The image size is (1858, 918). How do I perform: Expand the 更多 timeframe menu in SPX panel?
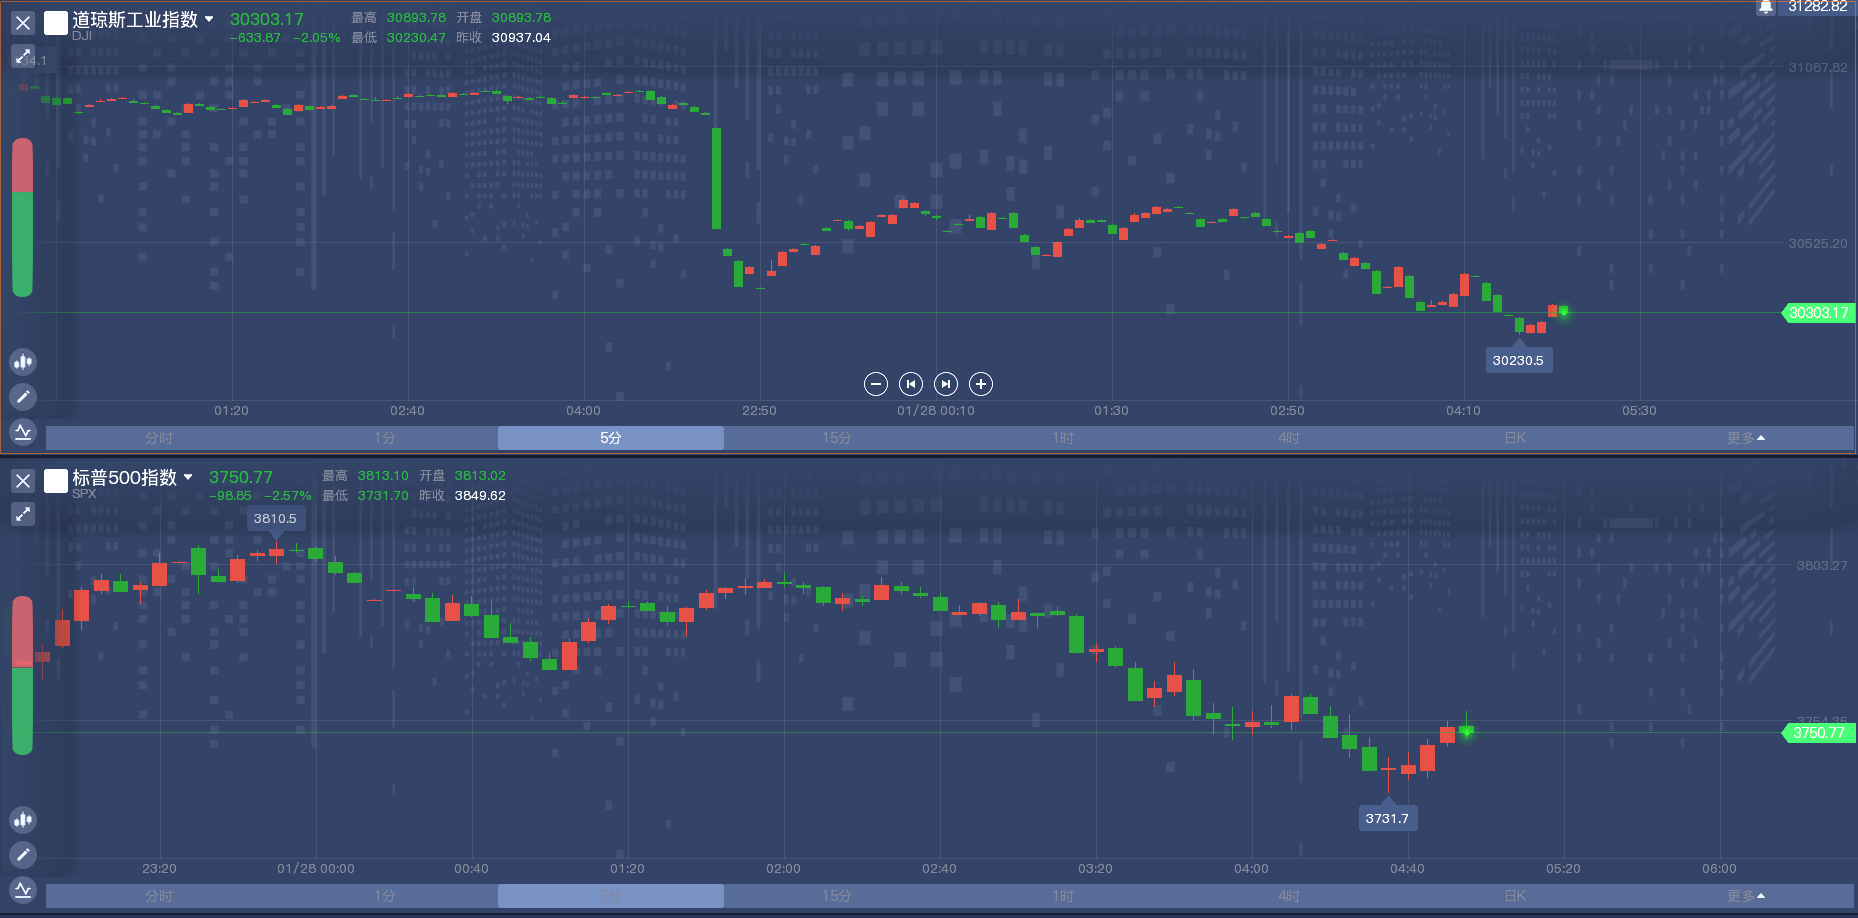coord(1746,896)
